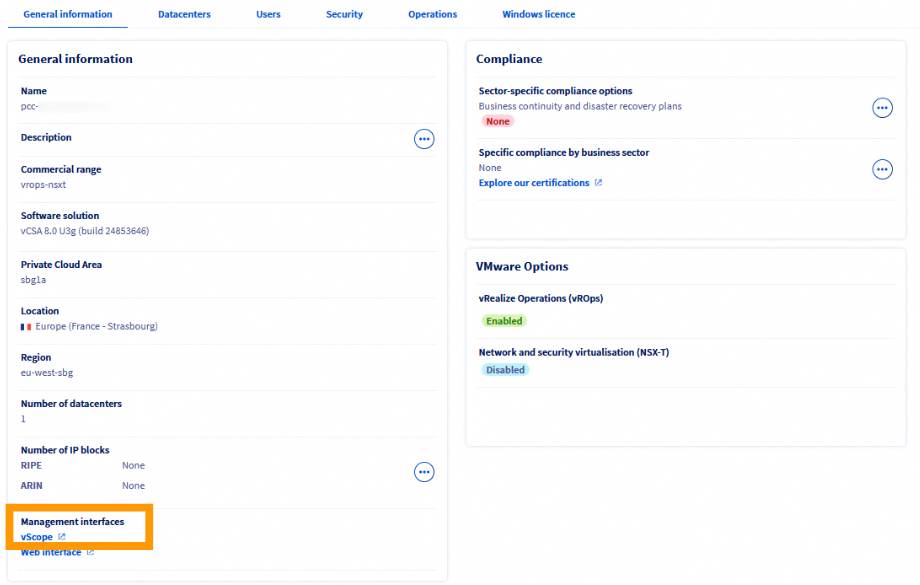Click external link icon beside Web interface
This screenshot has width=920, height=585.
point(90,552)
